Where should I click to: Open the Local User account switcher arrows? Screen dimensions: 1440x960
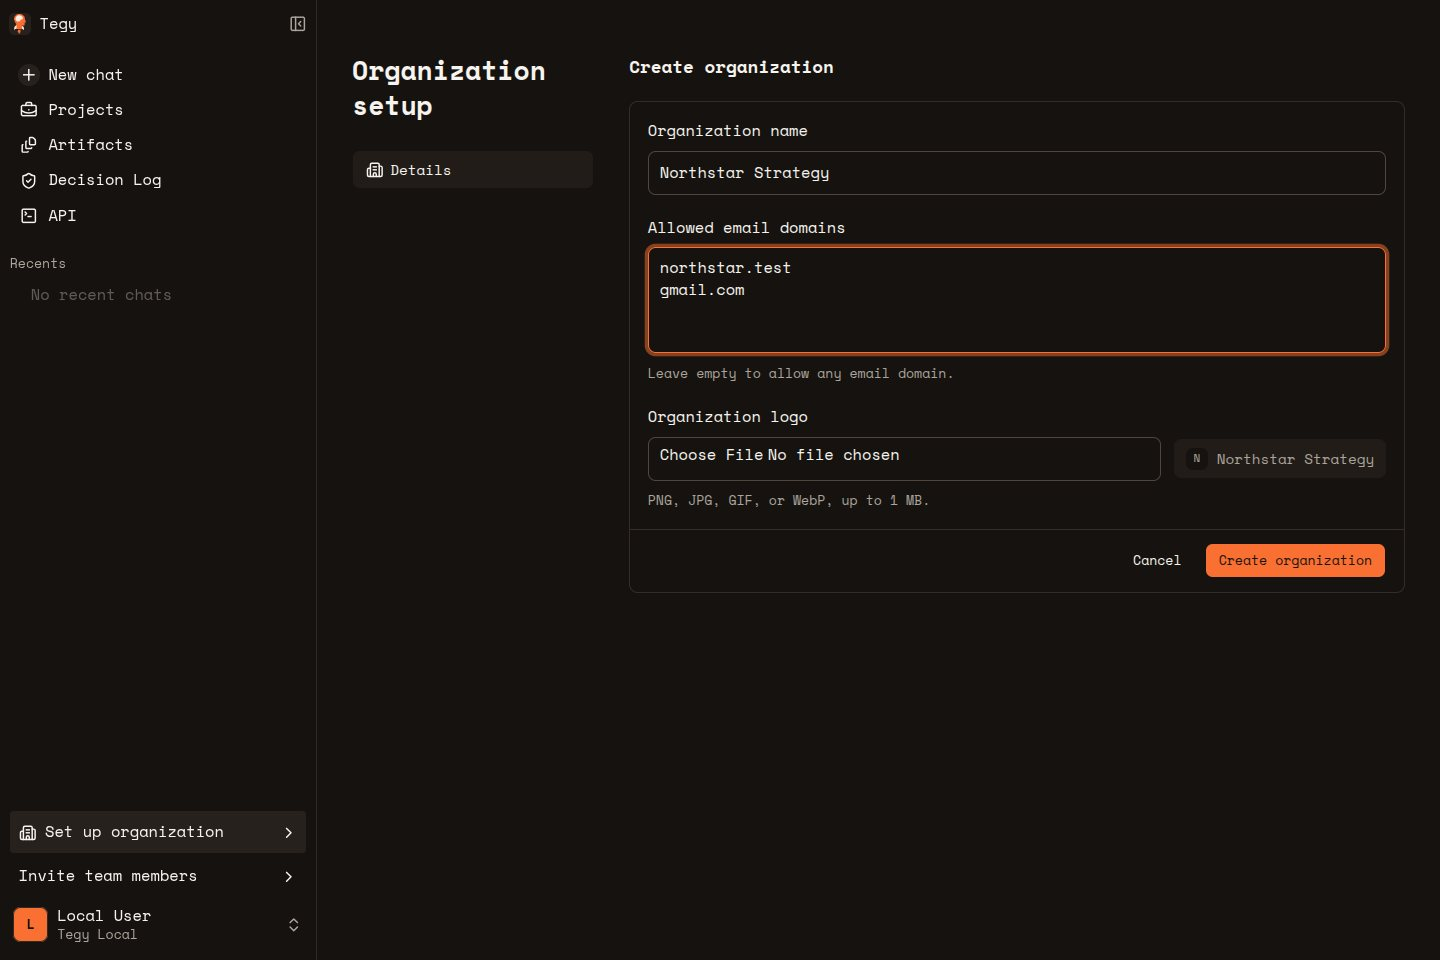[294, 925]
